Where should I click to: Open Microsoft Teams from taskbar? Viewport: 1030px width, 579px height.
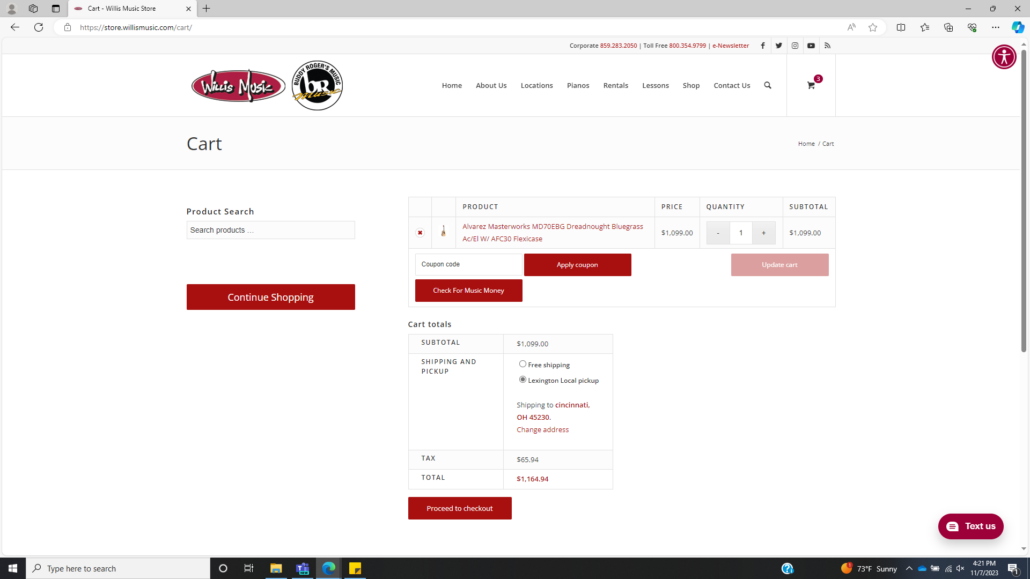click(x=302, y=568)
